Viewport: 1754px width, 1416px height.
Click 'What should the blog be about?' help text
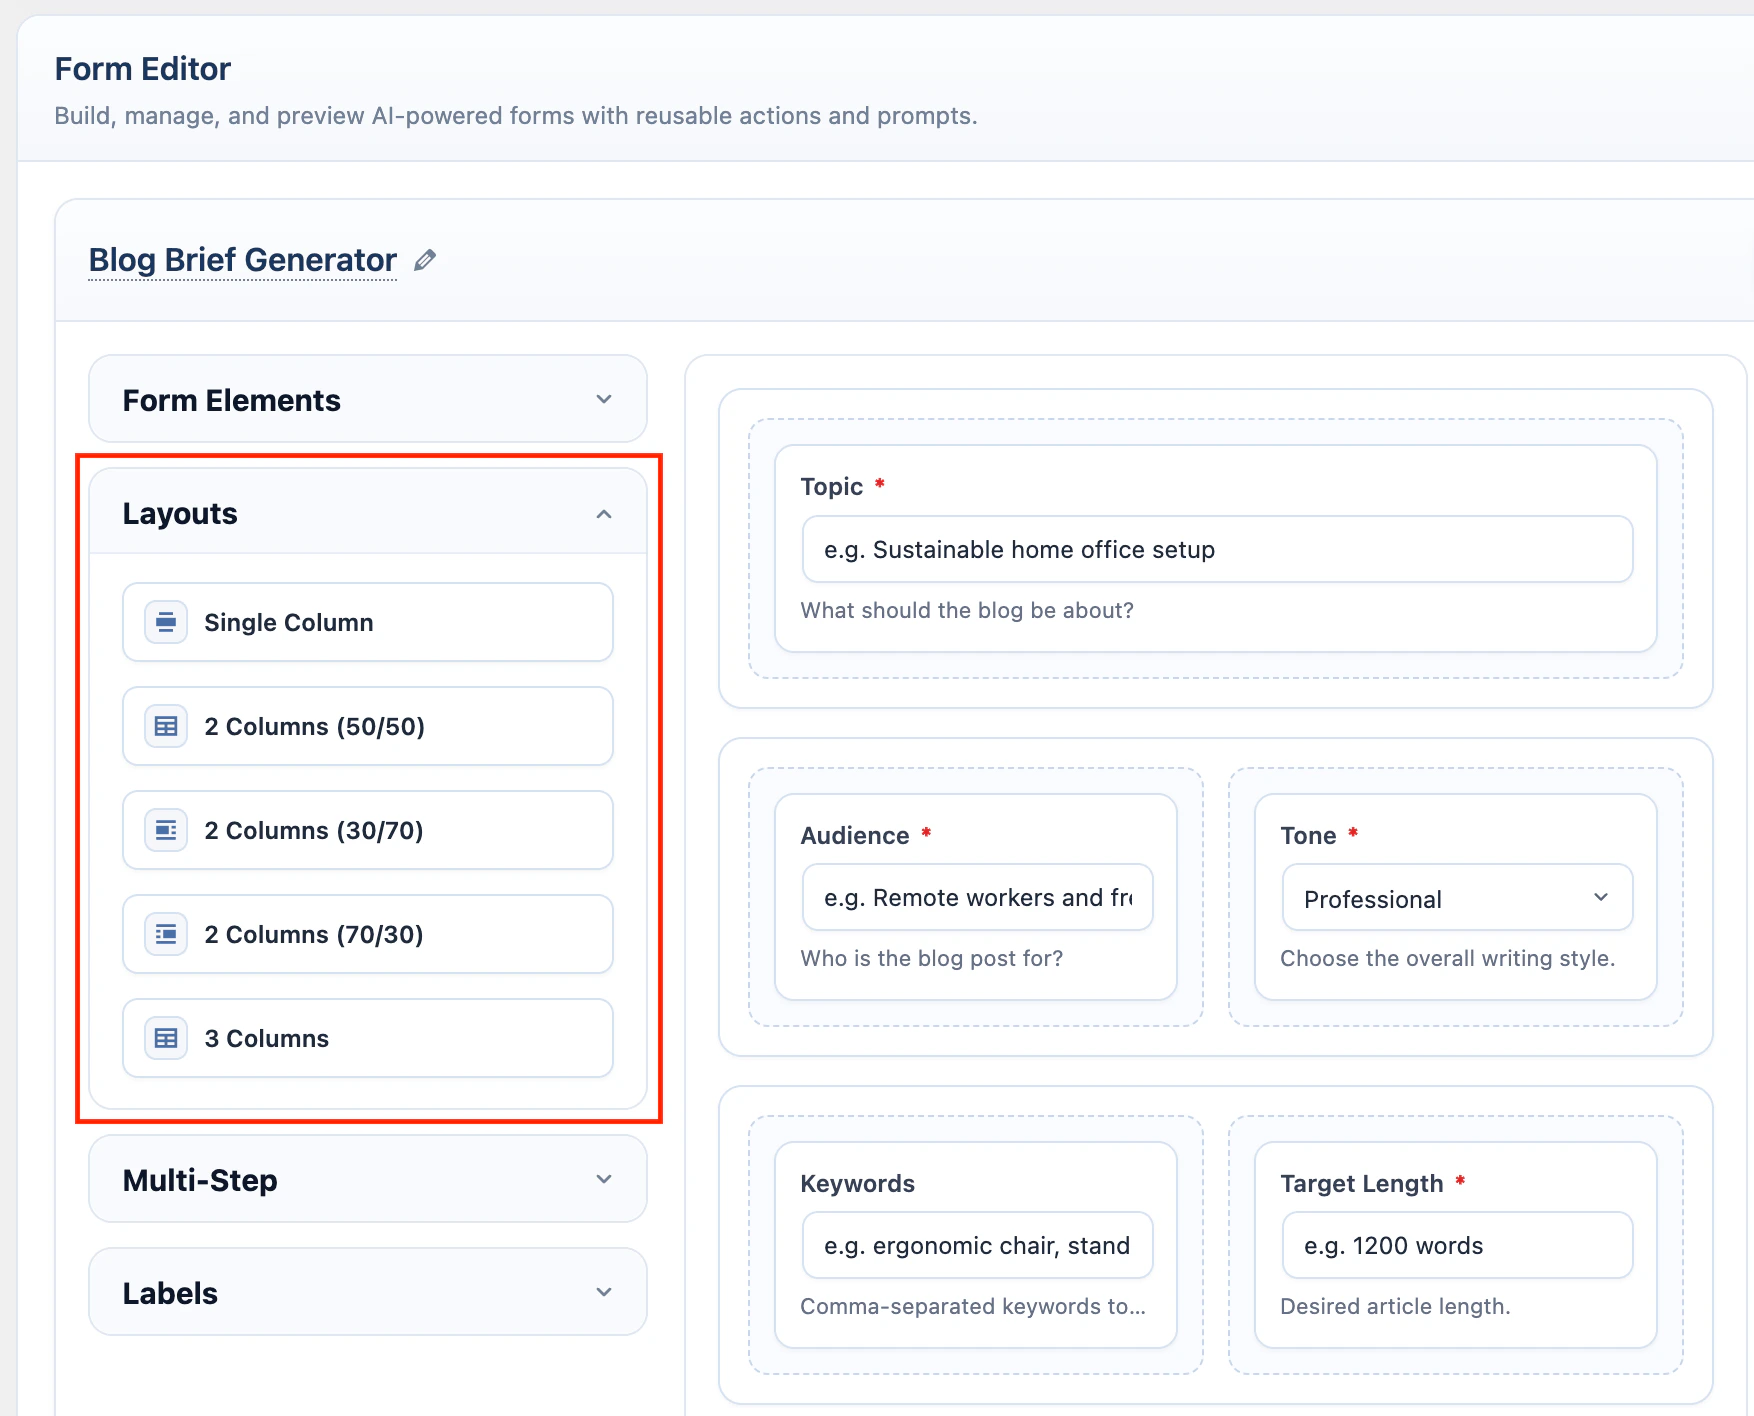pyautogui.click(x=967, y=610)
